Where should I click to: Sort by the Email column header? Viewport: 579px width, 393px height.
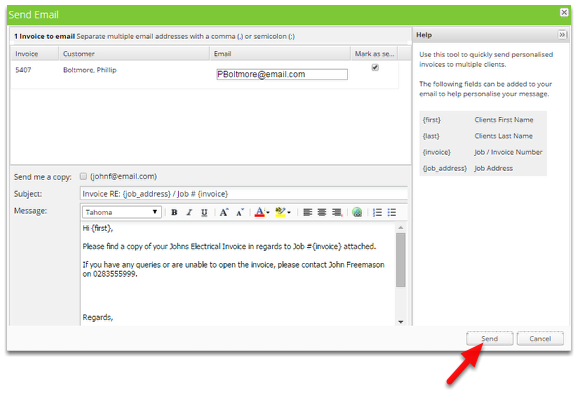[280, 54]
